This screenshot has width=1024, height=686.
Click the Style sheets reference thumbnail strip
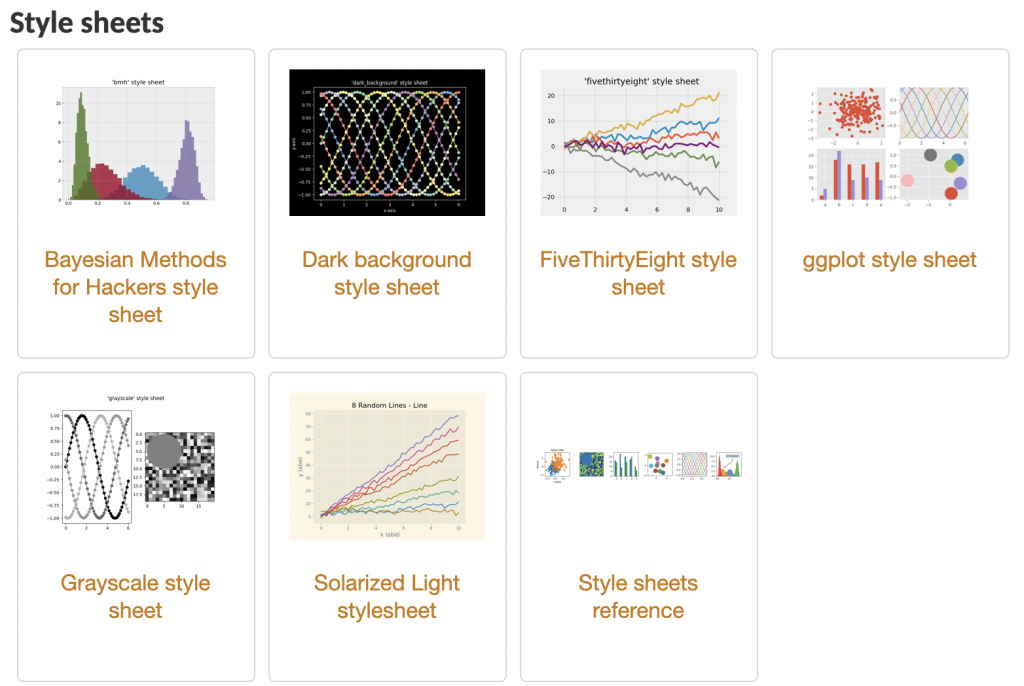[x=638, y=465]
